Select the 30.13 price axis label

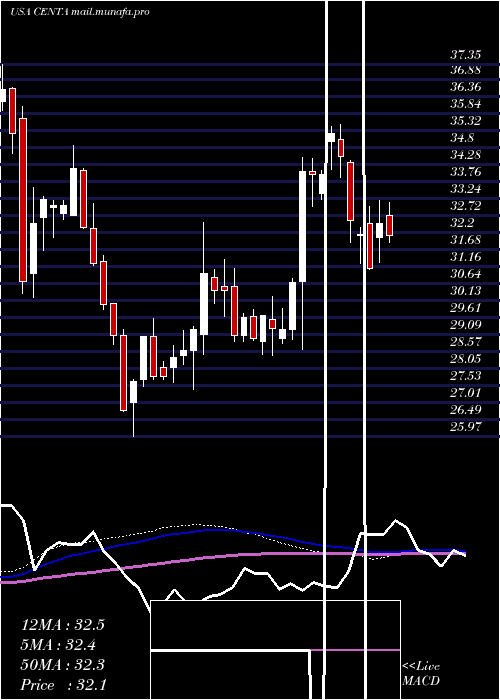click(x=466, y=291)
